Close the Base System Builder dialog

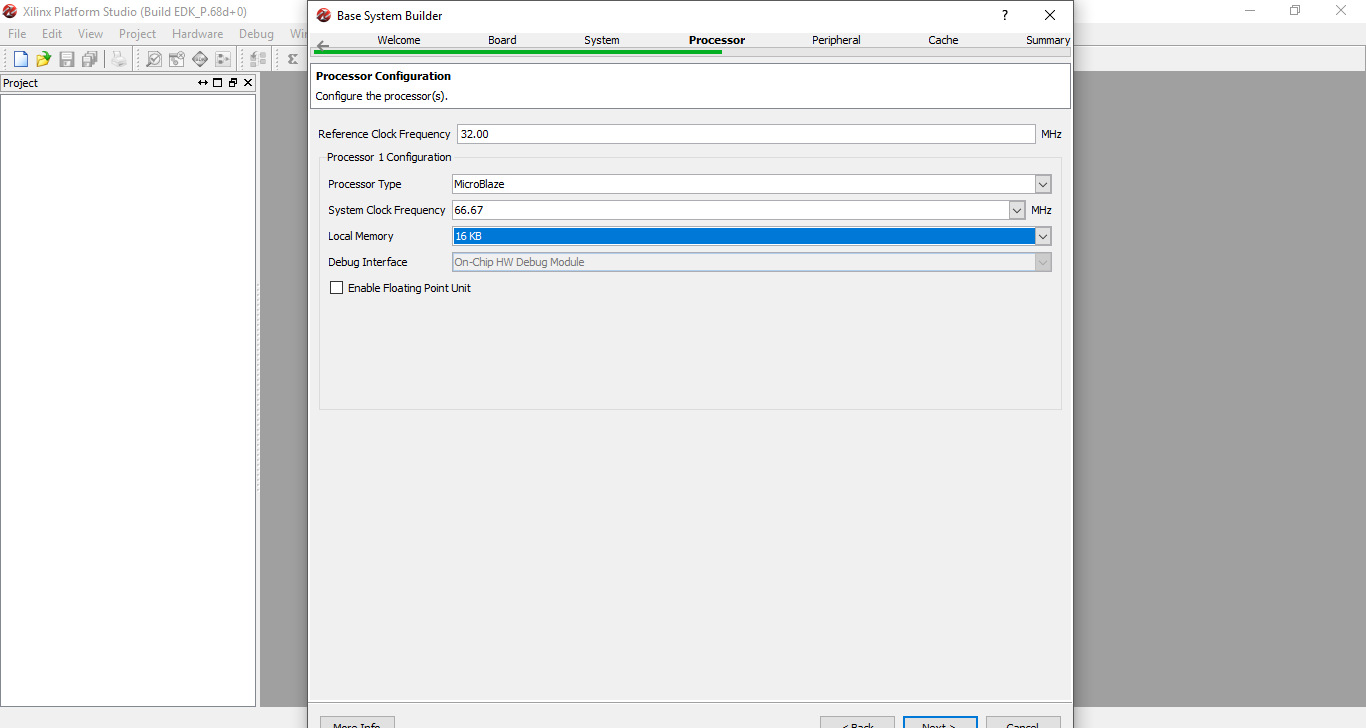[x=1049, y=15]
